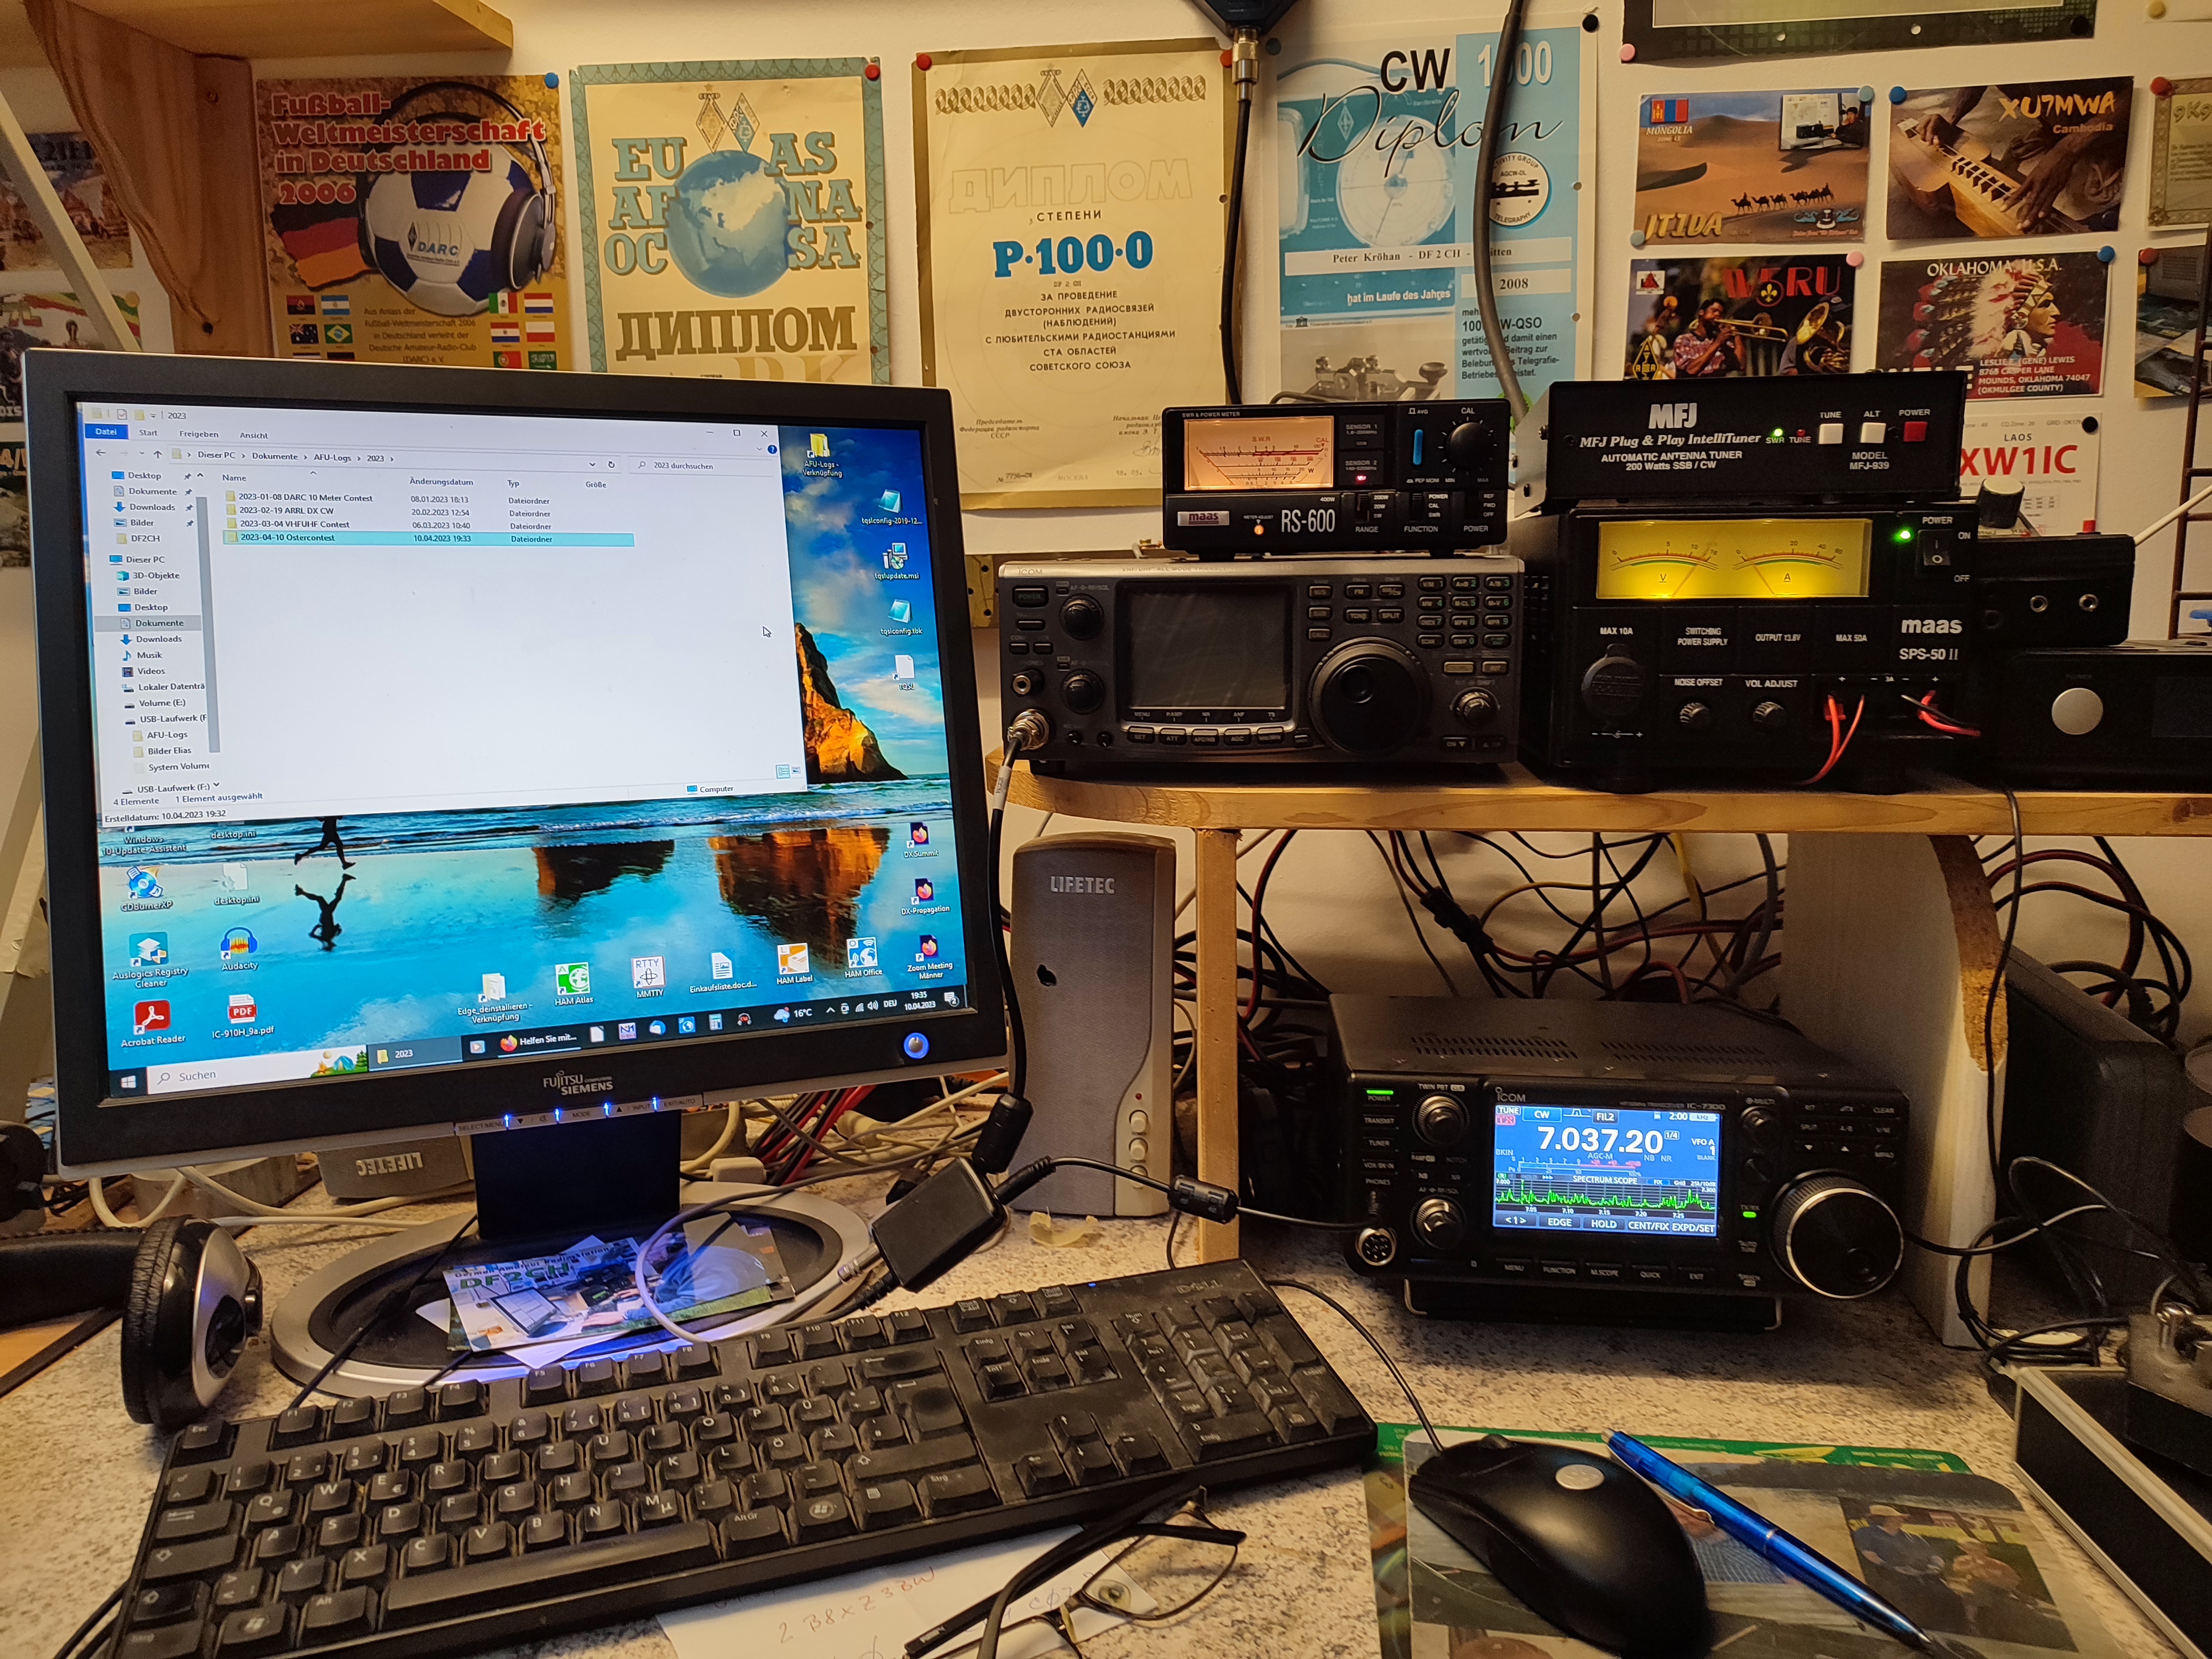This screenshot has height=1659, width=2212.
Task: Expand breadcrumb chevron after Dieser PC
Action: point(244,456)
